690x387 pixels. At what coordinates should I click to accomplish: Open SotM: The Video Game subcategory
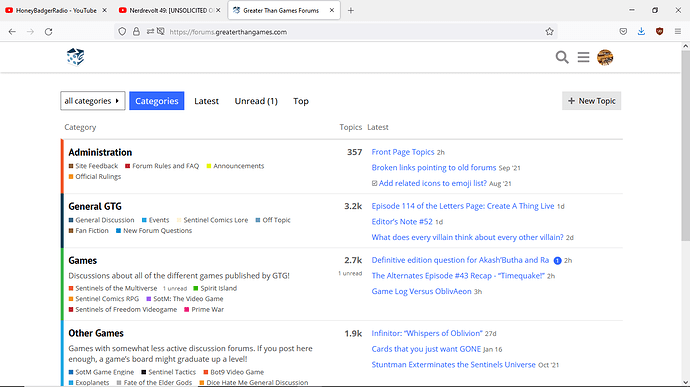[x=185, y=299]
